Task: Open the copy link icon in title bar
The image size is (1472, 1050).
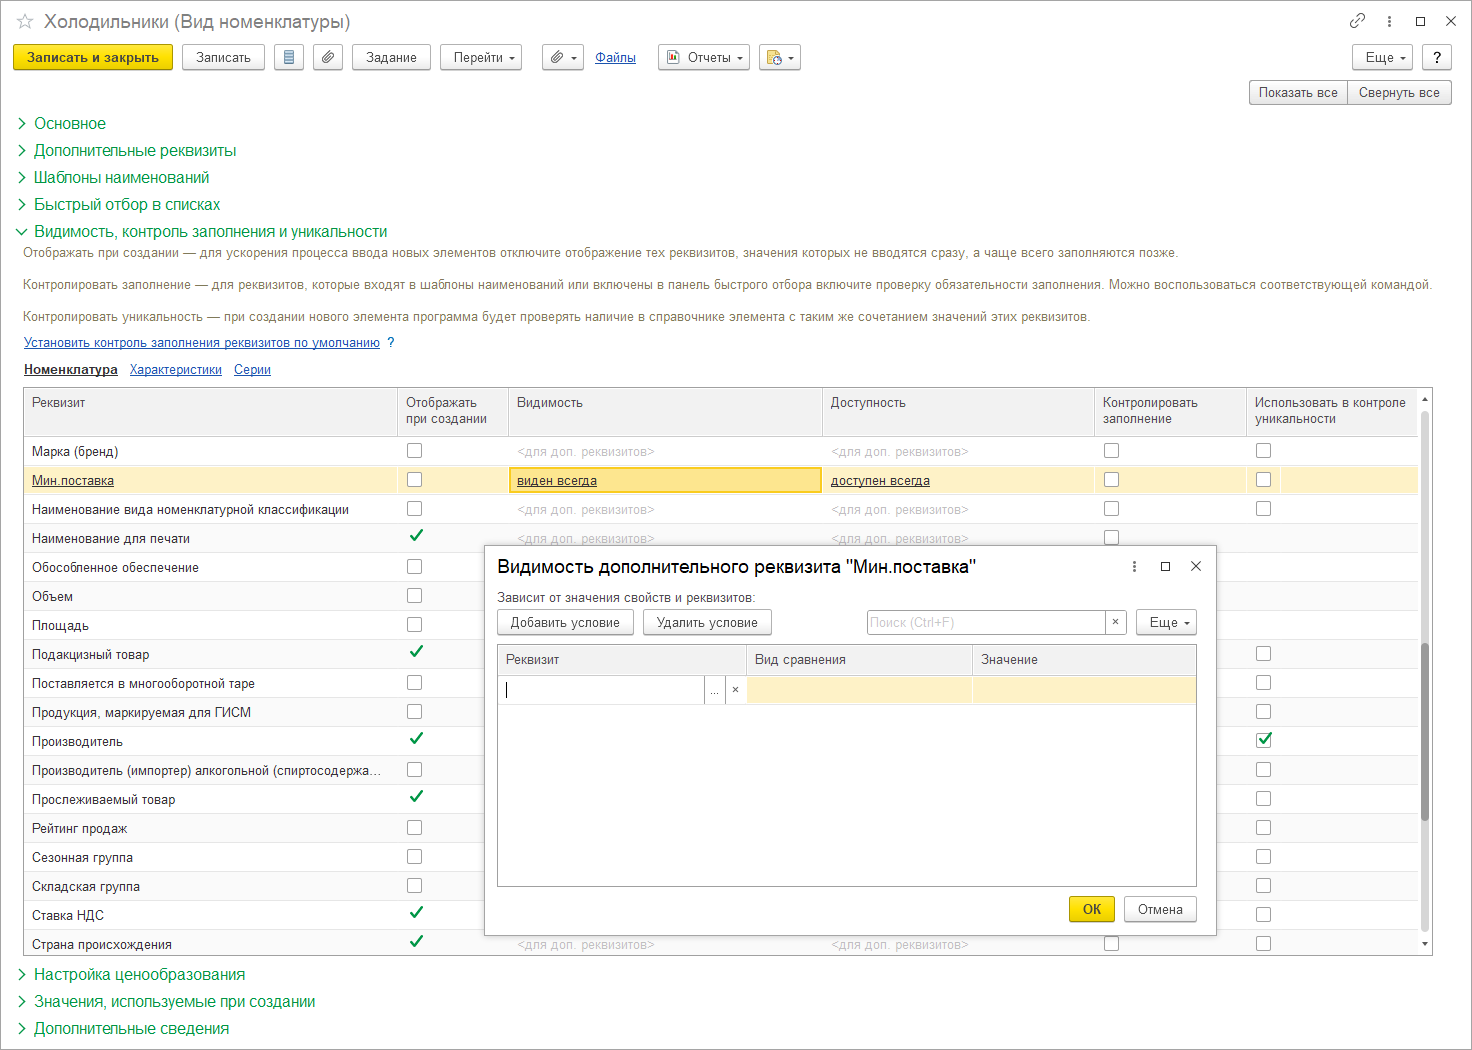Action: pos(1357,21)
